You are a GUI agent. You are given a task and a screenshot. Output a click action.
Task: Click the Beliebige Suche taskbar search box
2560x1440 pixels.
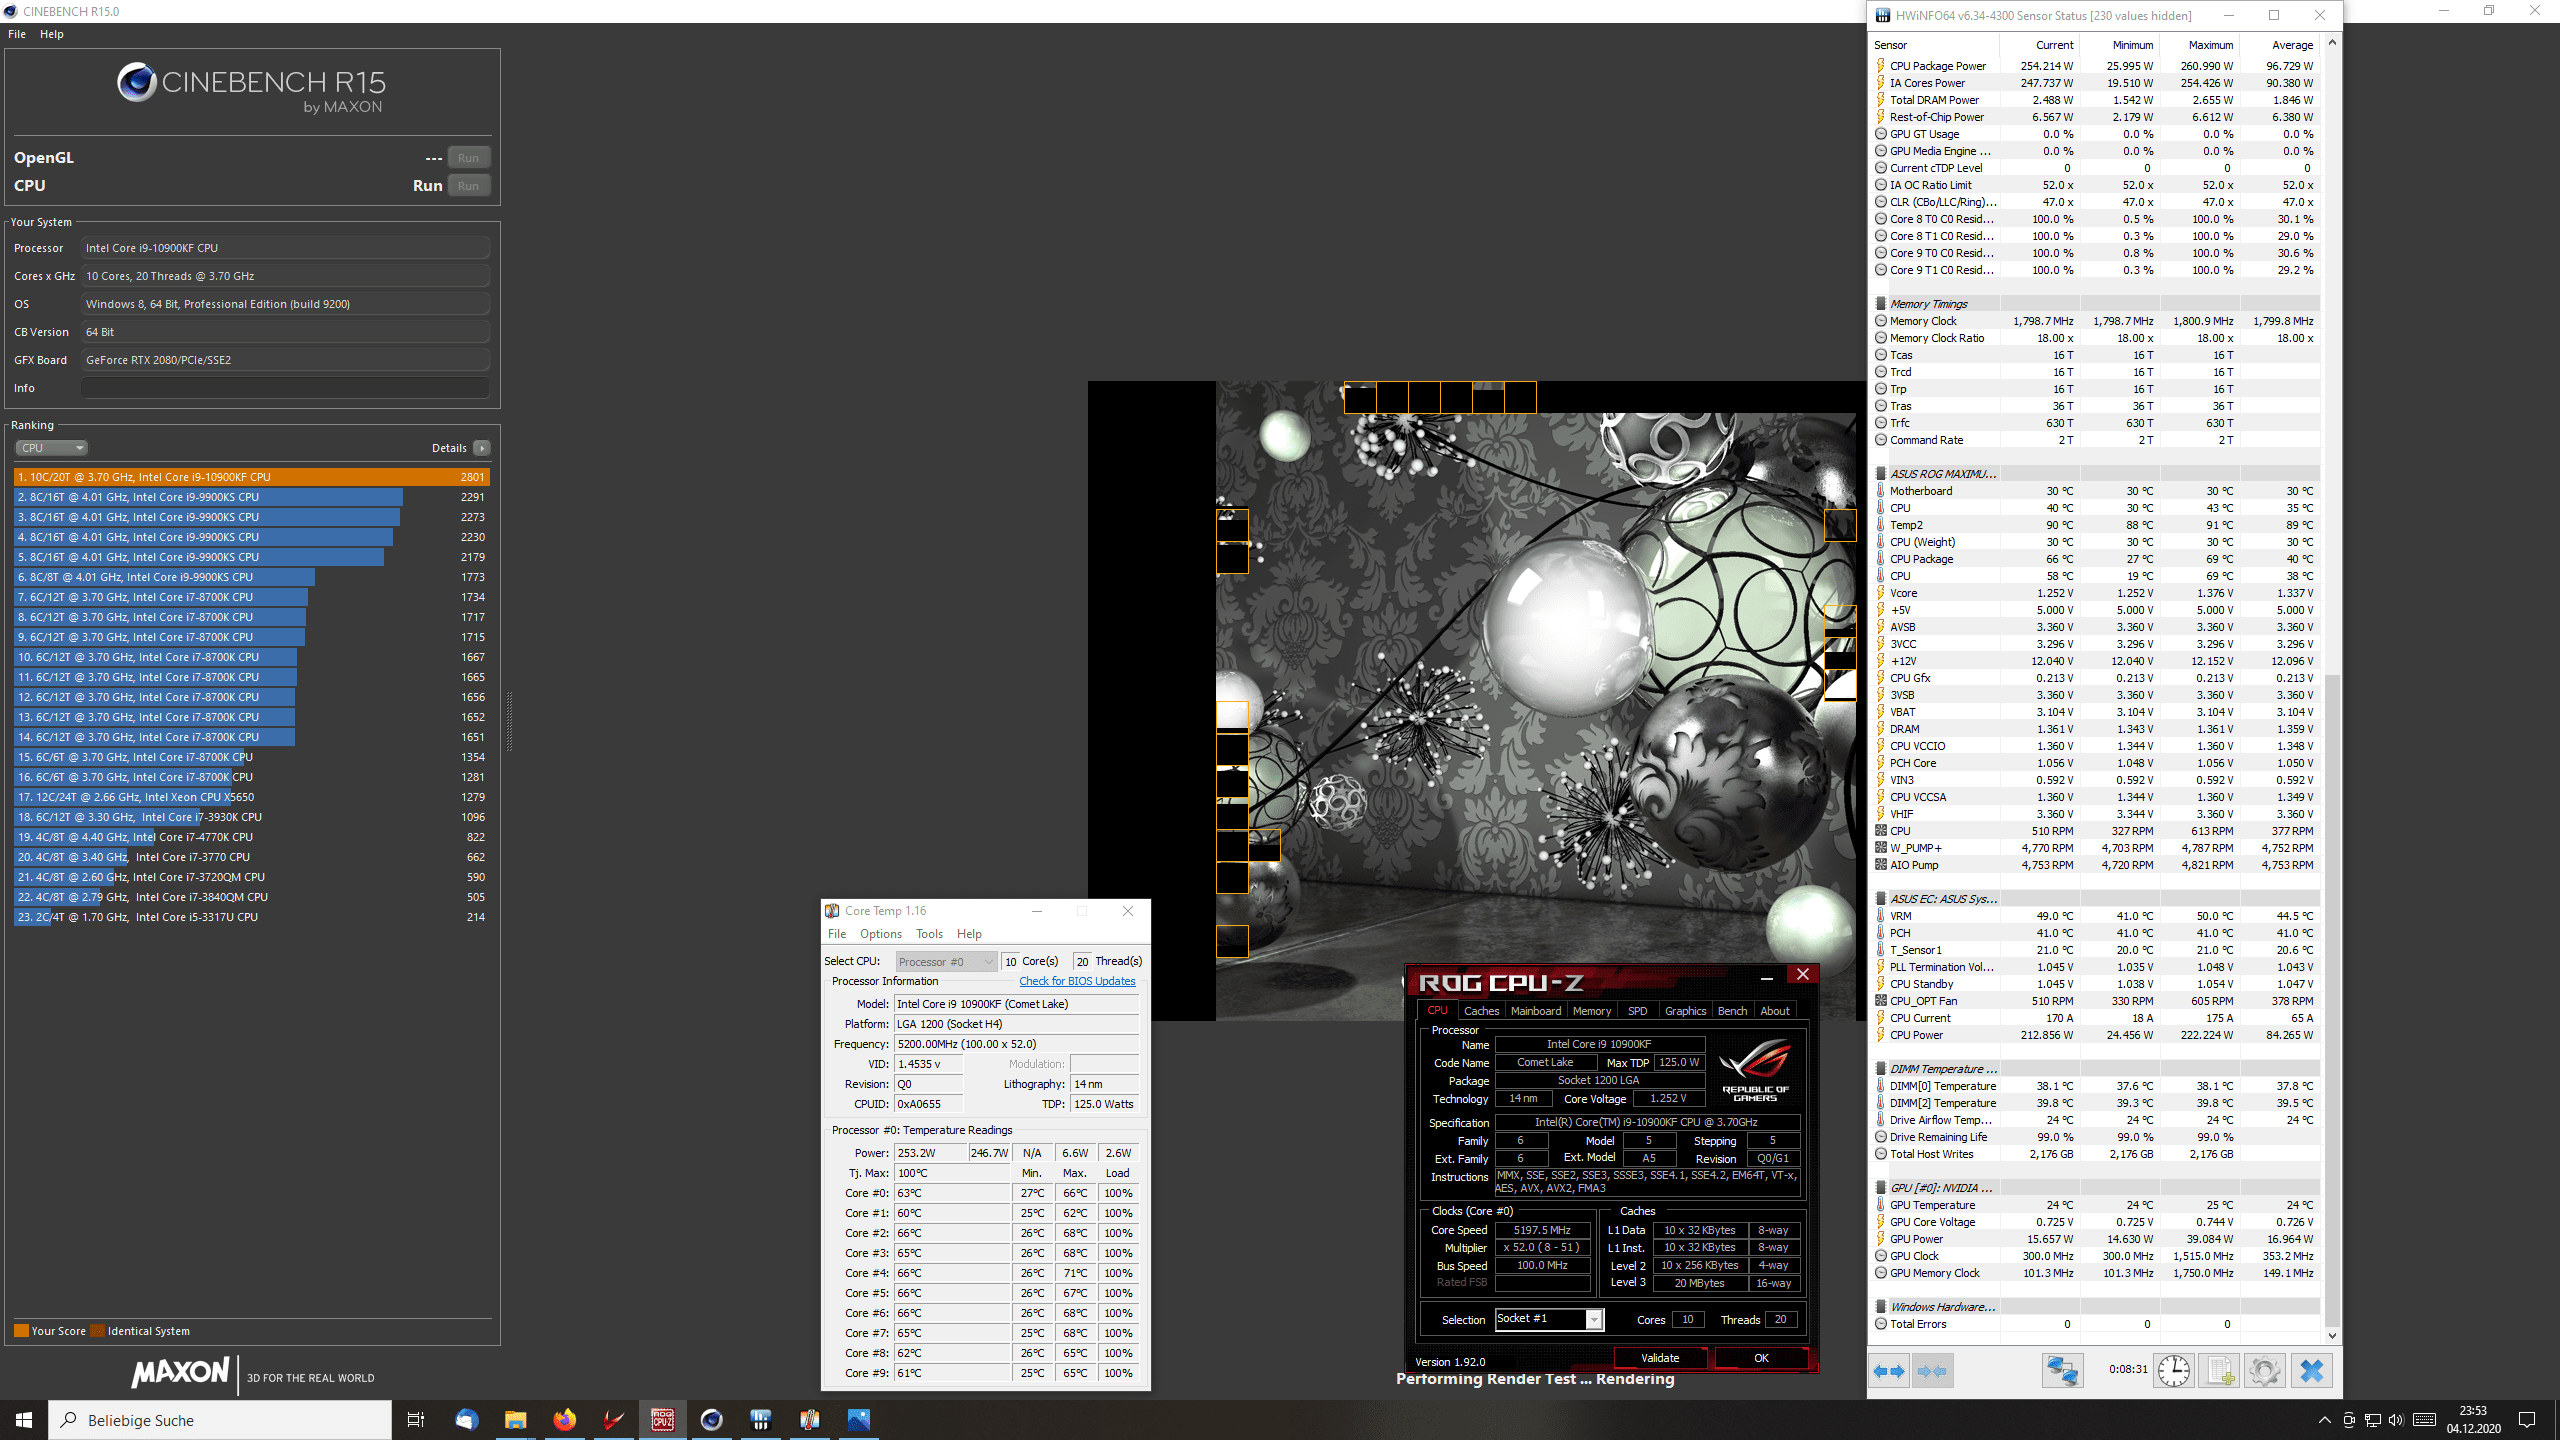[x=220, y=1420]
